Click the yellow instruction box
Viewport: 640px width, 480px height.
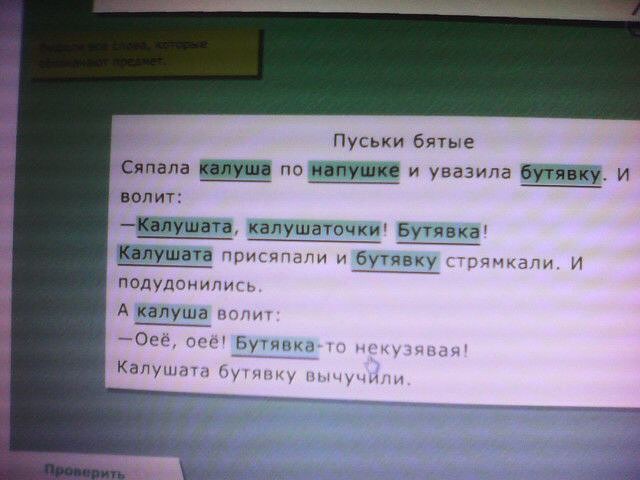147,54
